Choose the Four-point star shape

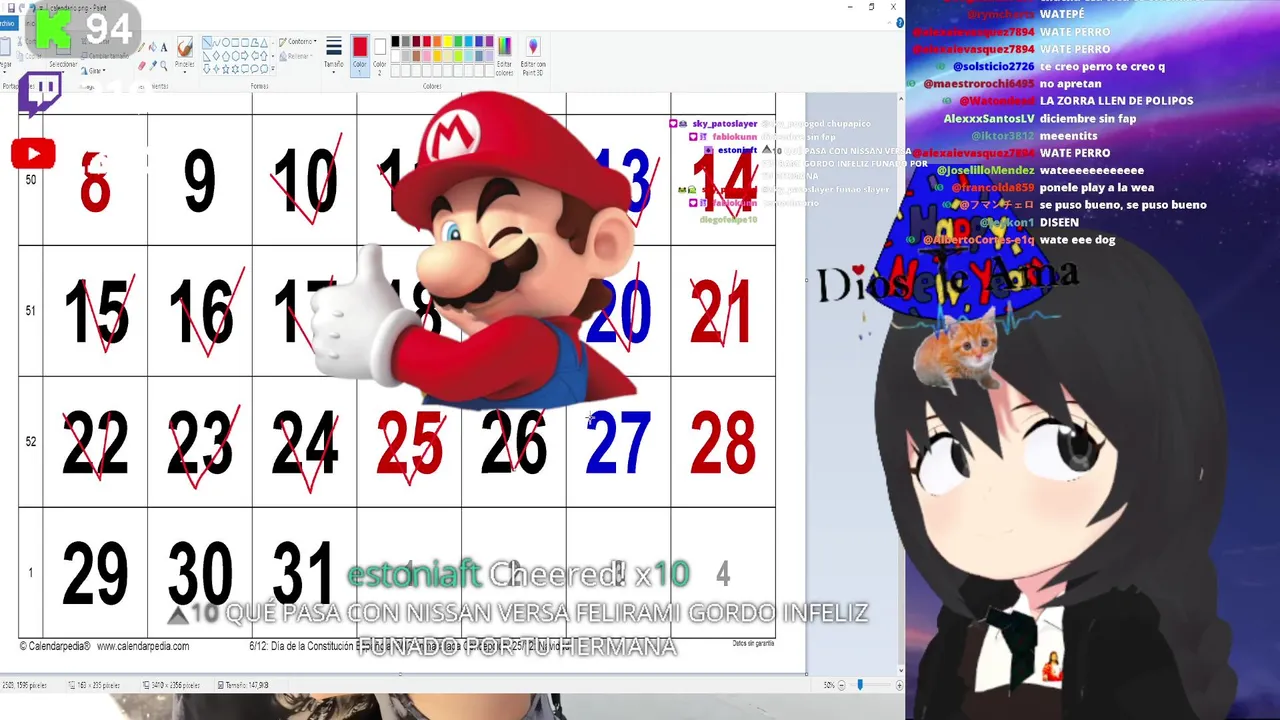pos(216,69)
